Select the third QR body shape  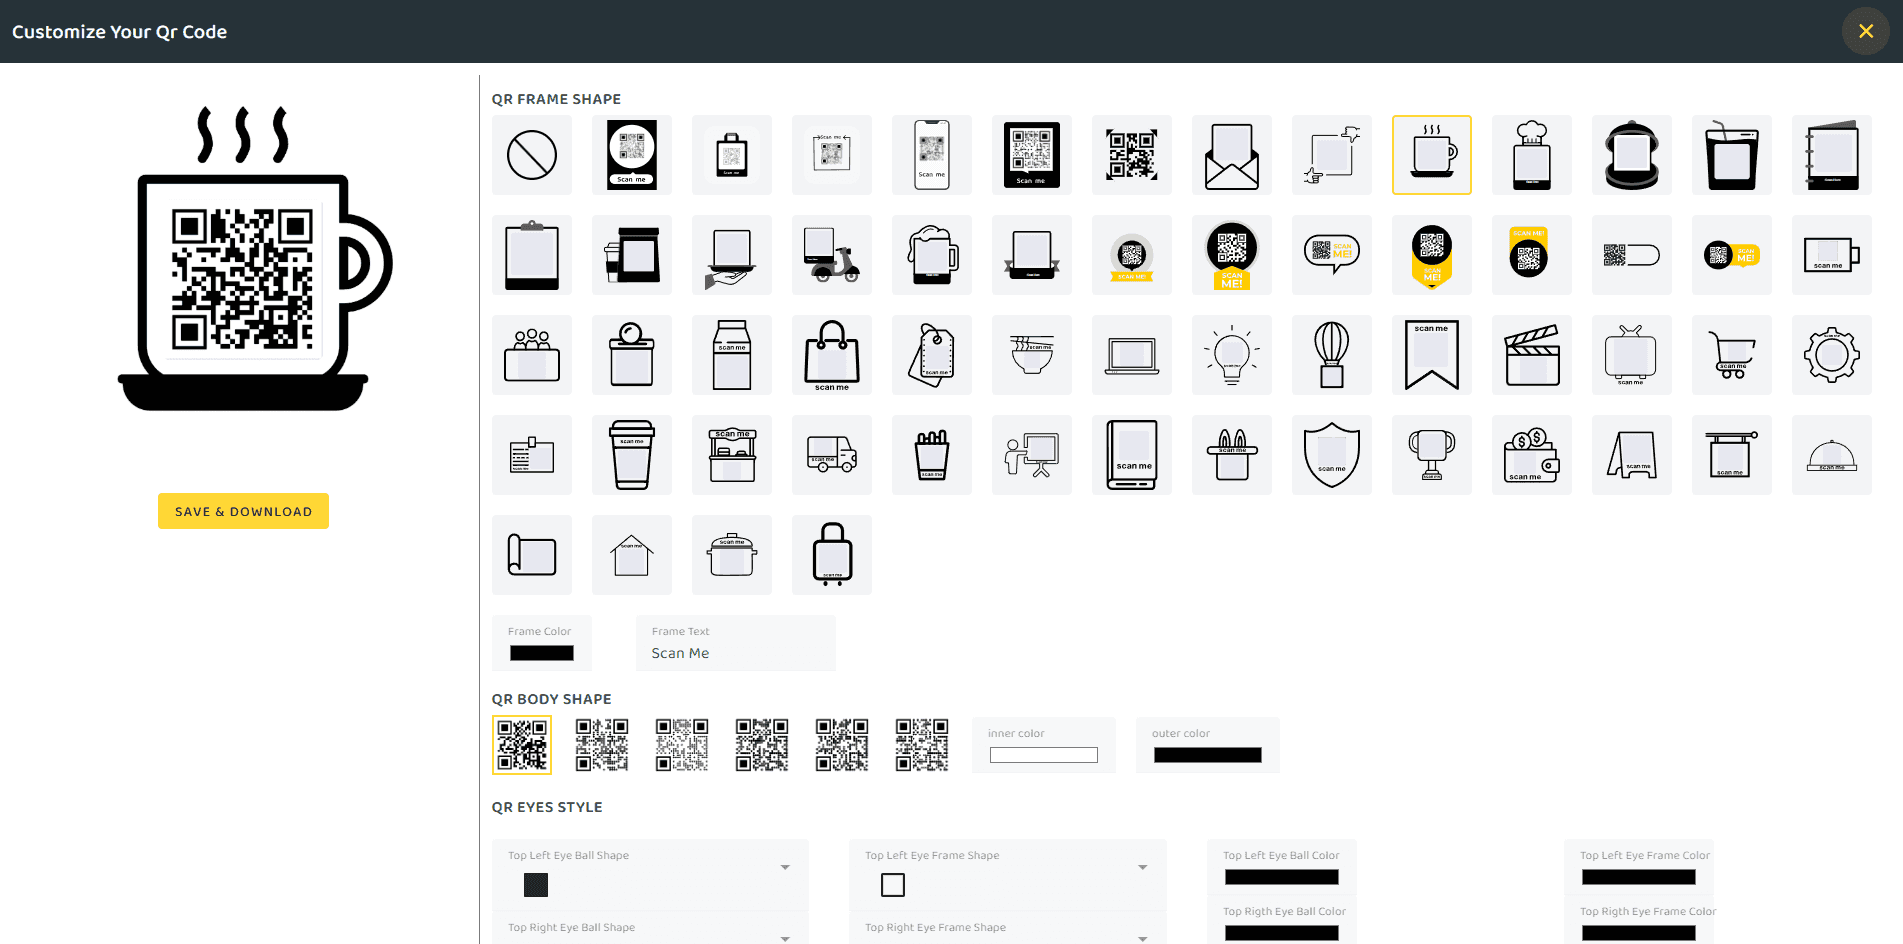coord(682,745)
